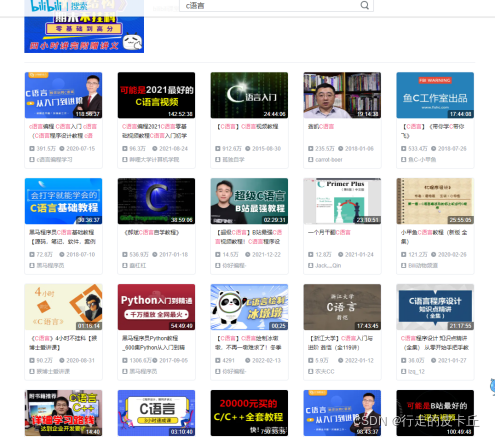Open the 会打字就能学会的C语言基础教程 thumbnail
This screenshot has width=495, height=437.
[63, 201]
